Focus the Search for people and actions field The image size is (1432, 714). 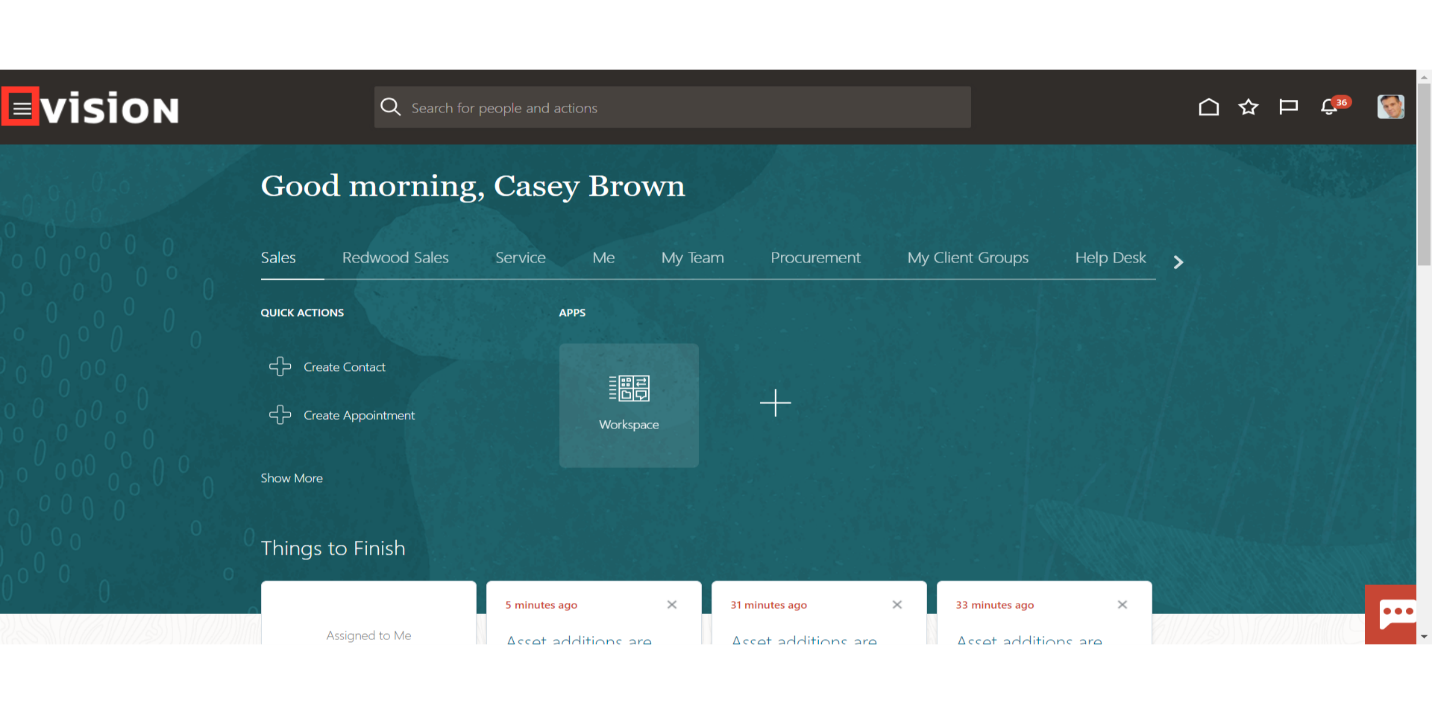(672, 107)
